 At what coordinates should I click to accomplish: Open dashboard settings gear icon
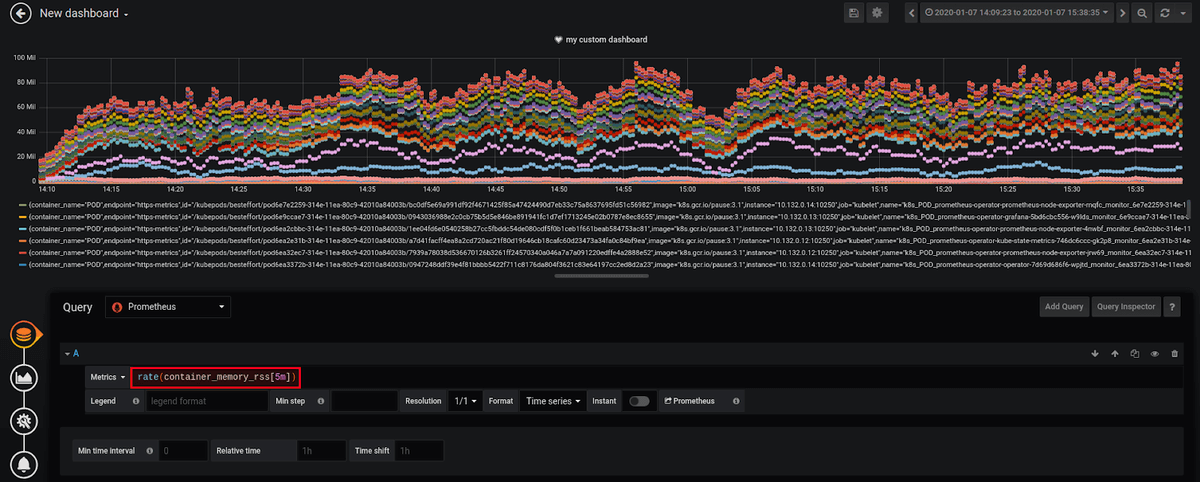point(878,13)
